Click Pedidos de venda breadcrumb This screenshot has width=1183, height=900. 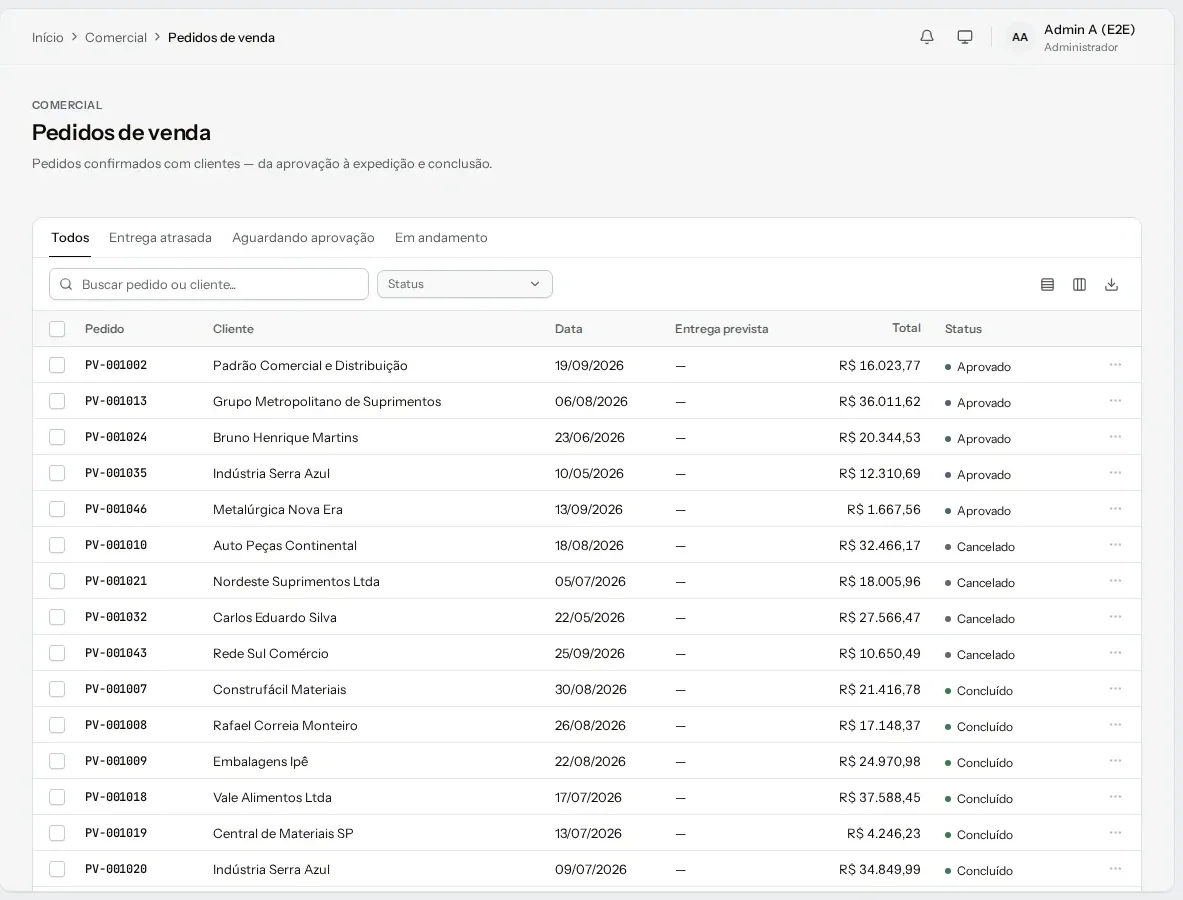tap(221, 38)
